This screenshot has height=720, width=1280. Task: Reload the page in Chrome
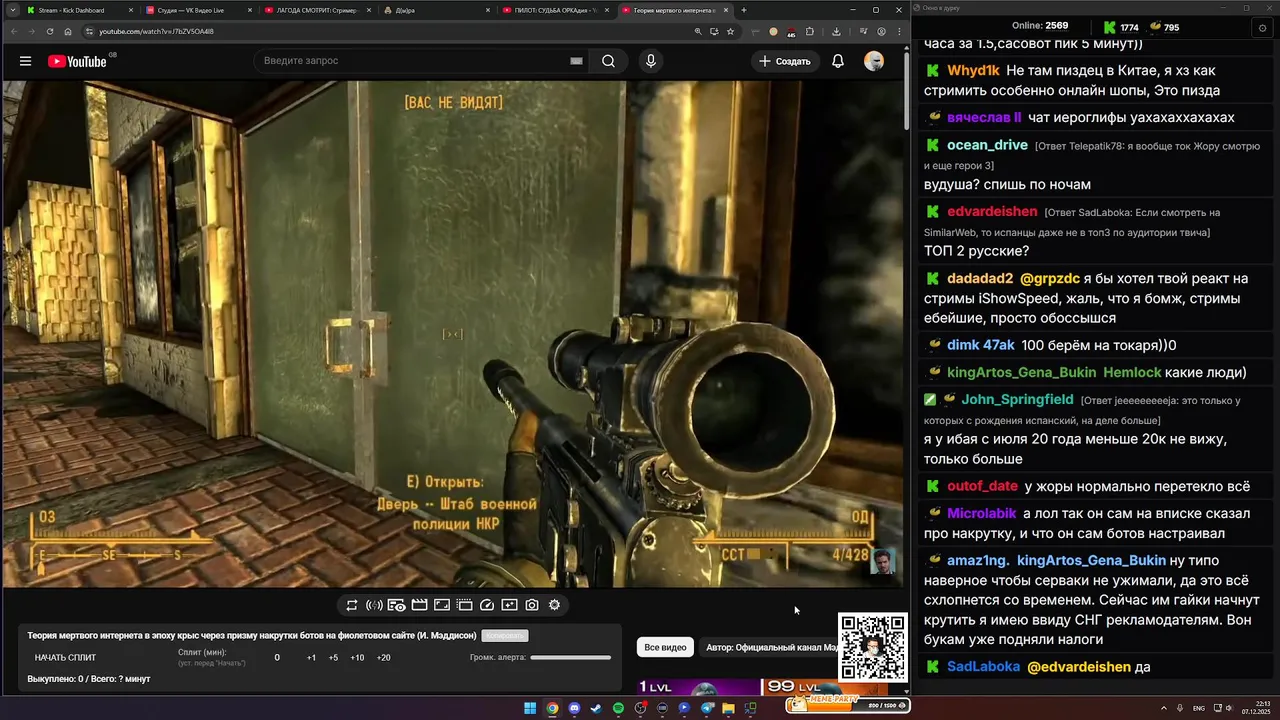pyautogui.click(x=50, y=31)
